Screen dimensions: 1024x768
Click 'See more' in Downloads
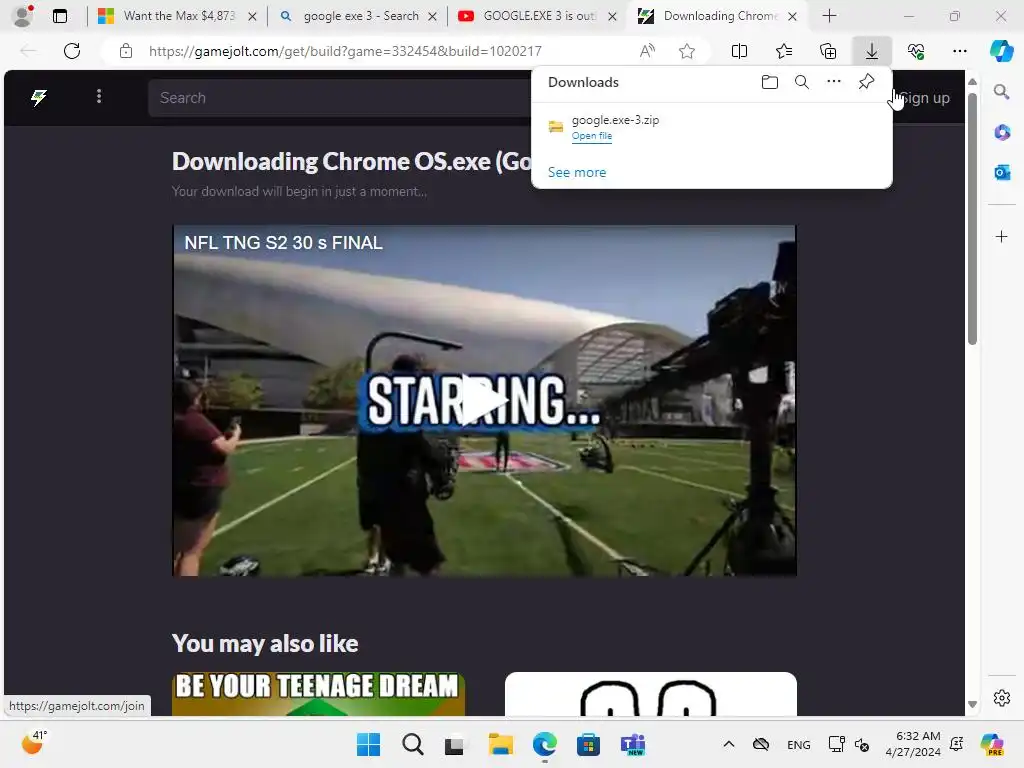tap(577, 172)
